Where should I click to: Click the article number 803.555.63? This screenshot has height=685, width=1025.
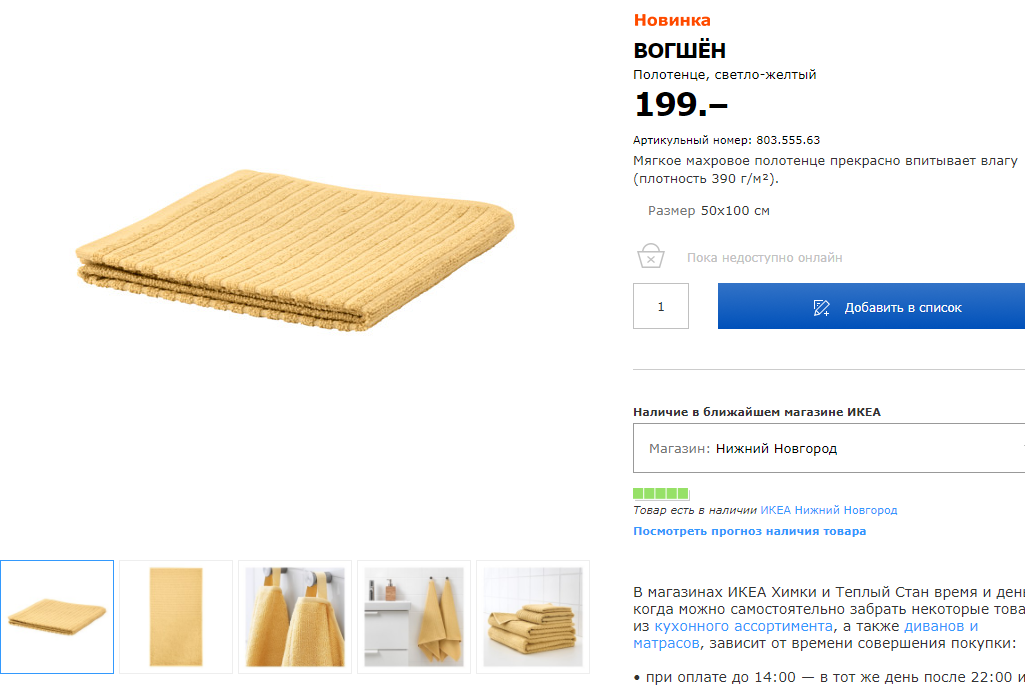point(788,140)
